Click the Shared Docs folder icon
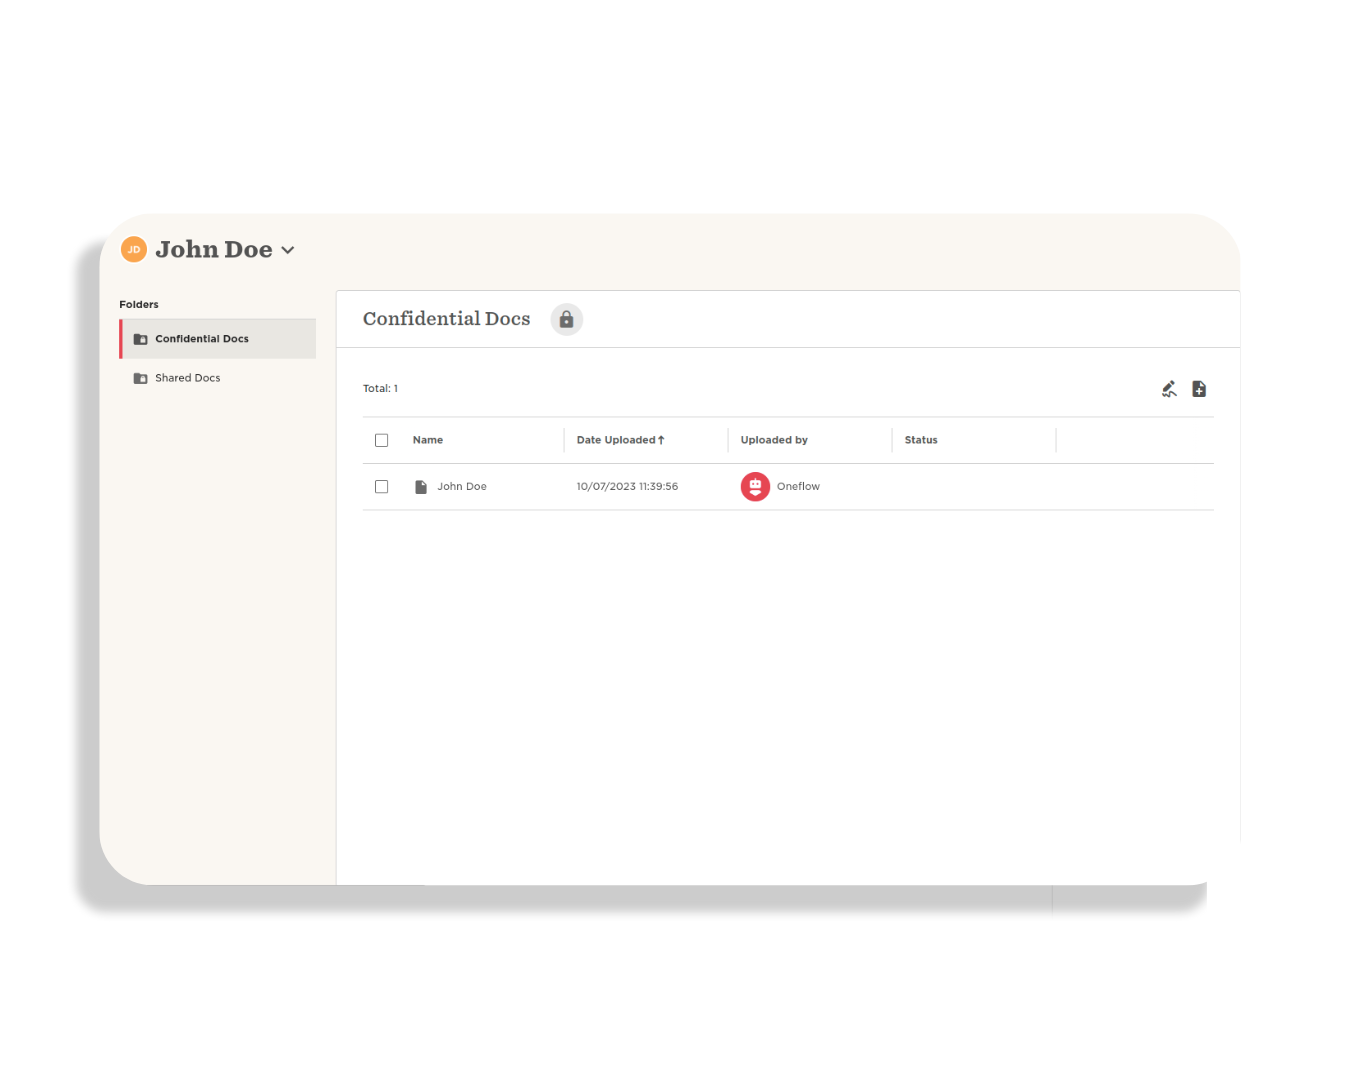Image resolution: width=1350 pixels, height=1080 pixels. pyautogui.click(x=141, y=378)
